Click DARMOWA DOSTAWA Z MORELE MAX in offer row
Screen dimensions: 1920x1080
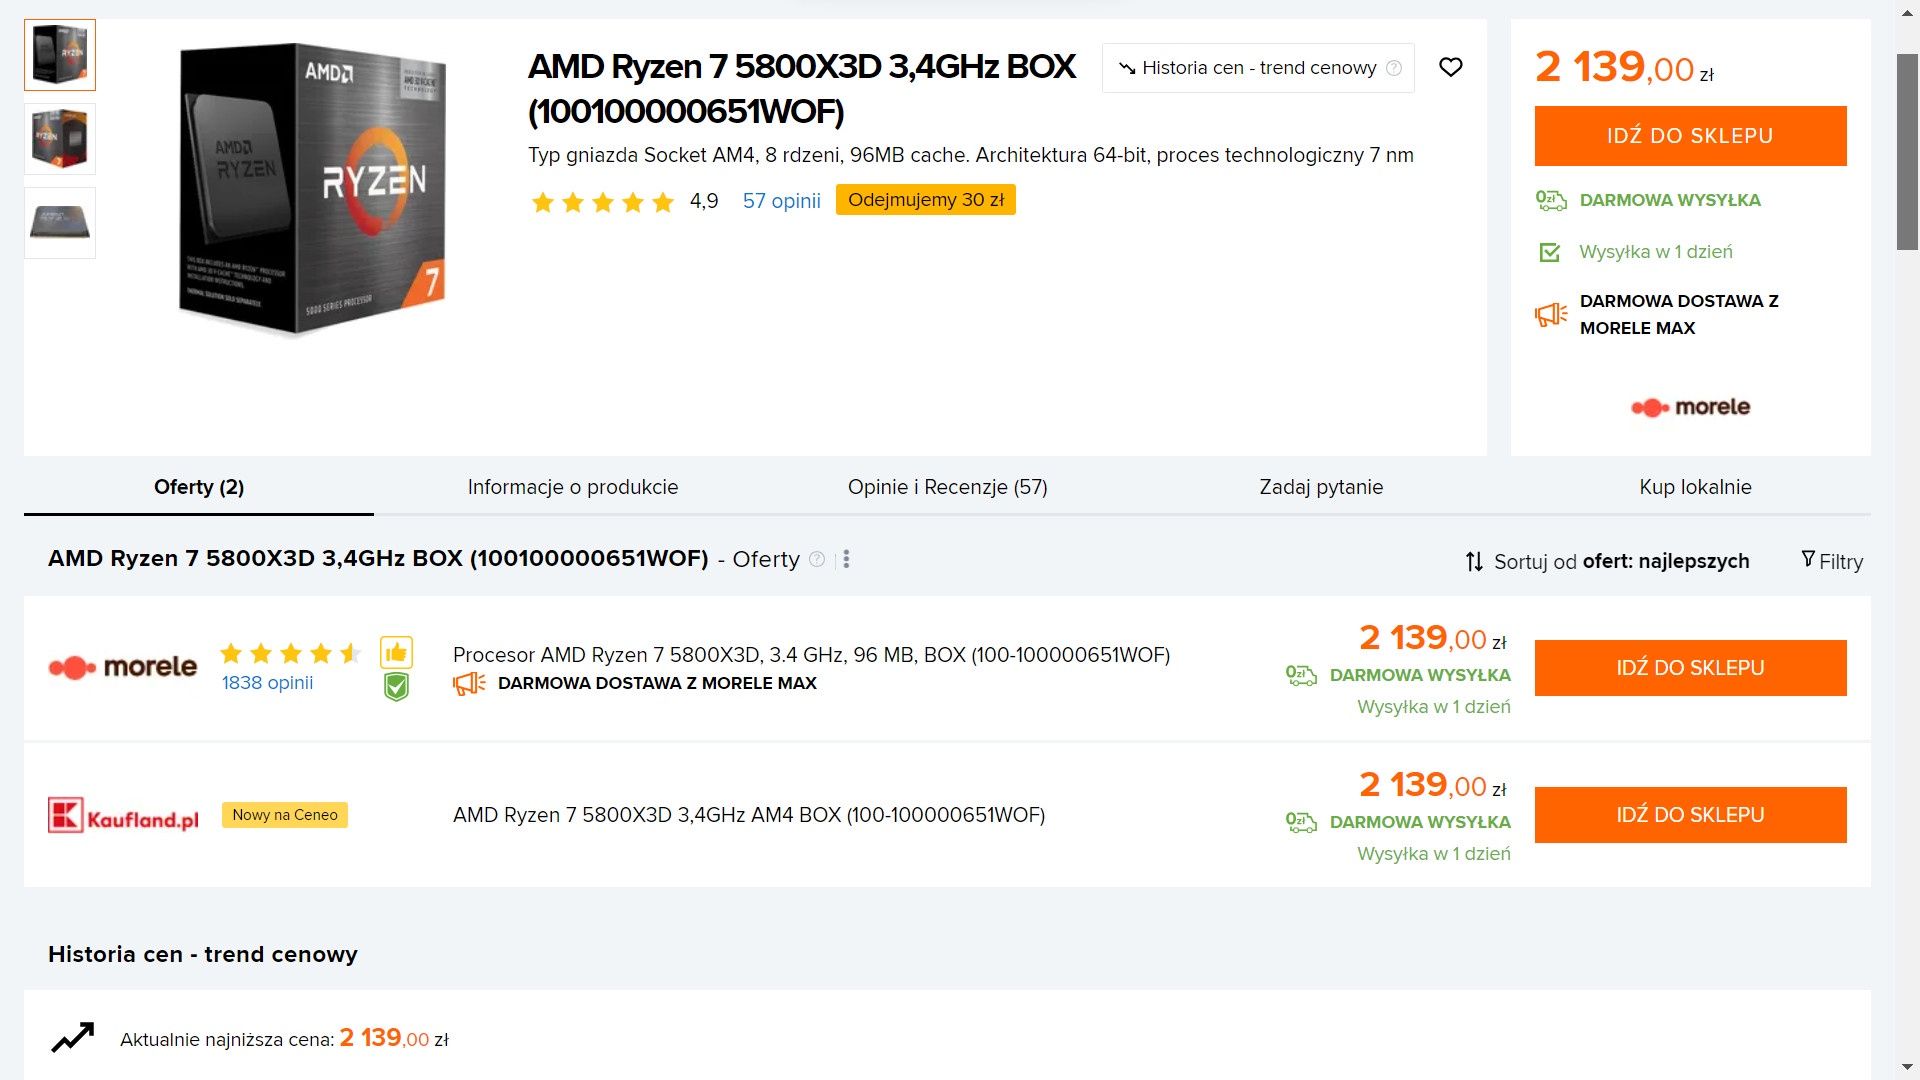(657, 684)
